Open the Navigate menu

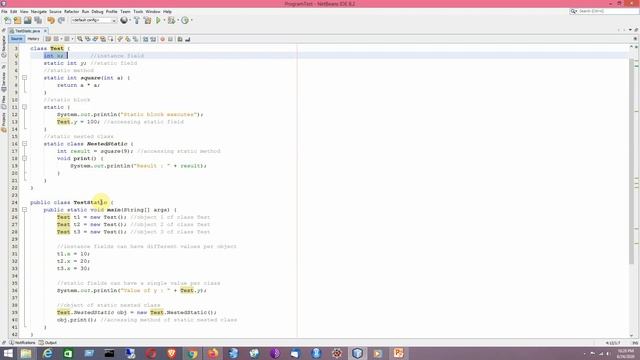click(39, 11)
